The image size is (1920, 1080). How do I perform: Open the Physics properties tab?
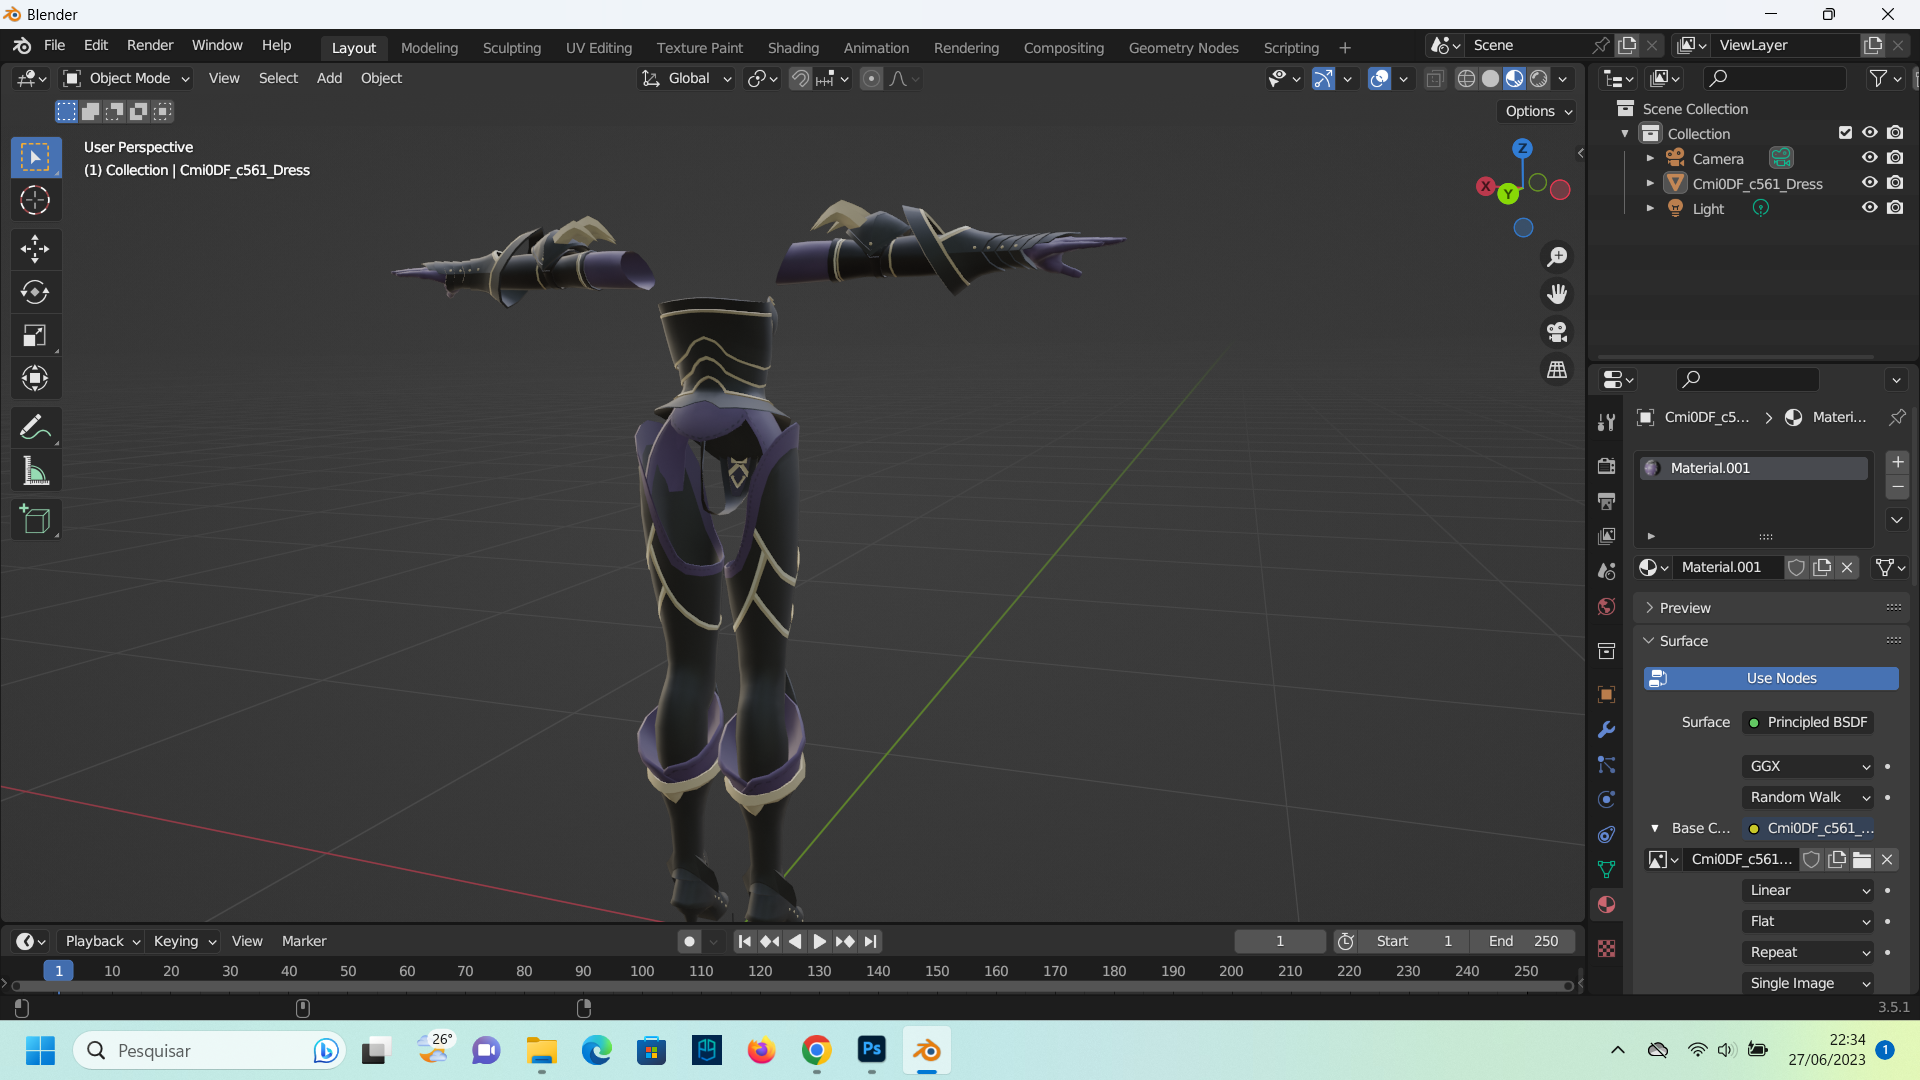pyautogui.click(x=1606, y=800)
